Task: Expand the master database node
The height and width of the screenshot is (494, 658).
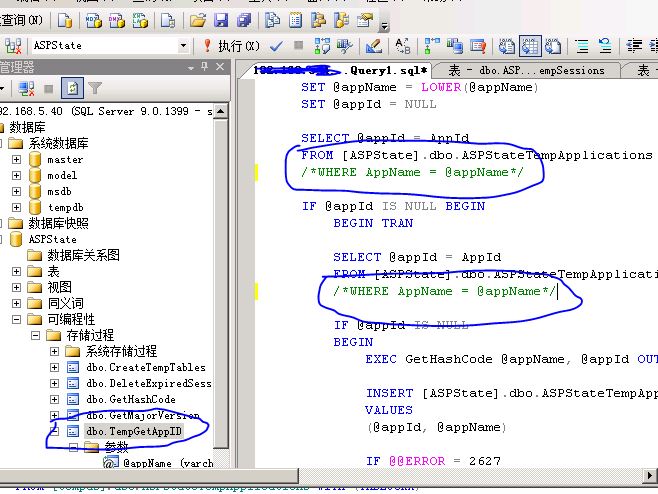Action: pos(17,160)
